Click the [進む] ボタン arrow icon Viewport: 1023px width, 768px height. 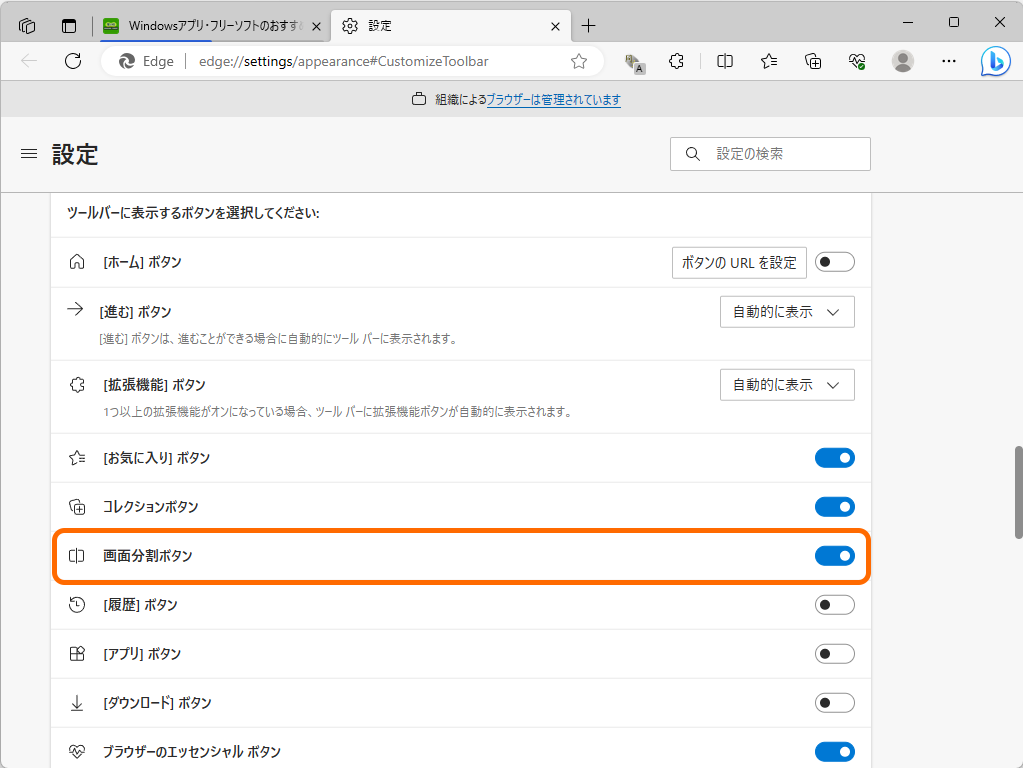pos(76,309)
